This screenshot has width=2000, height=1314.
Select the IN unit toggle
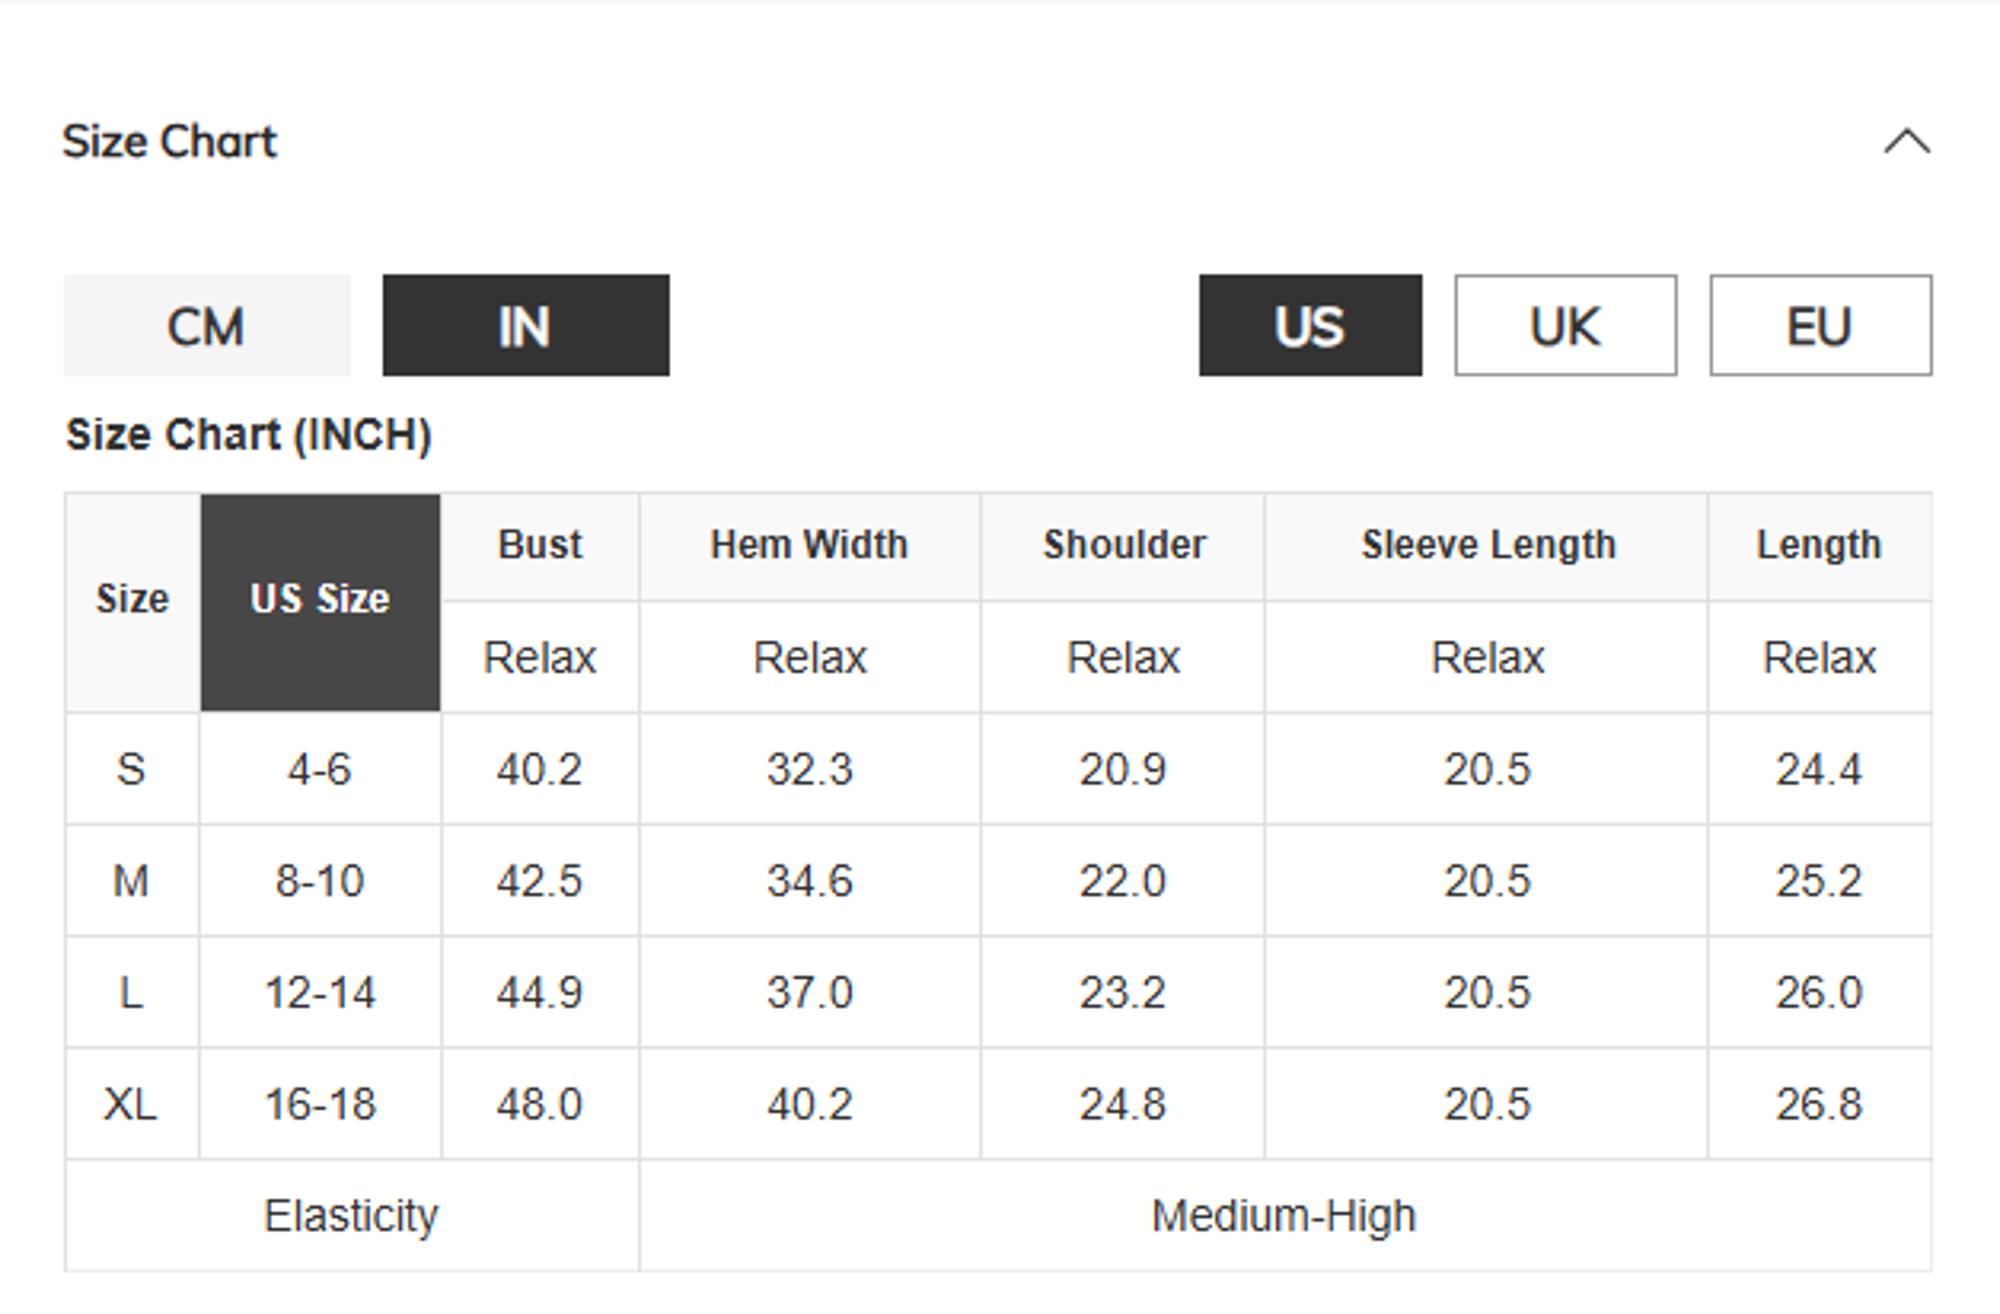coord(525,326)
